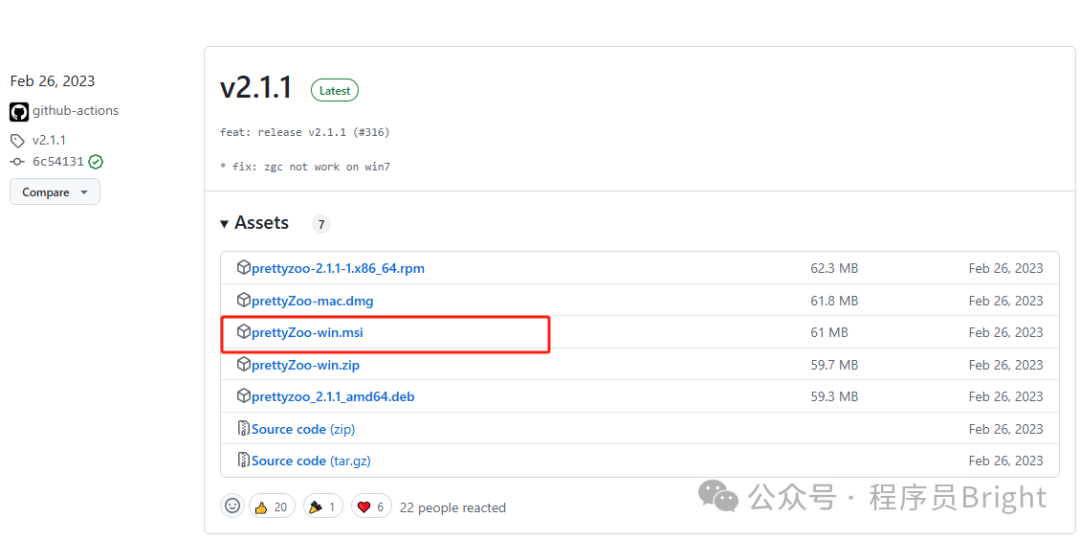Click the tag icon beside v2.1.1
The width and height of the screenshot is (1080, 540).
(17, 141)
